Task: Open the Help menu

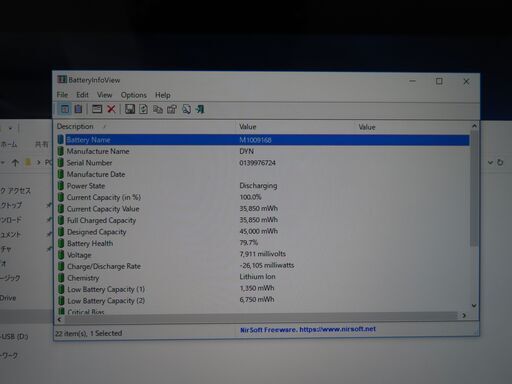Action: (163, 95)
